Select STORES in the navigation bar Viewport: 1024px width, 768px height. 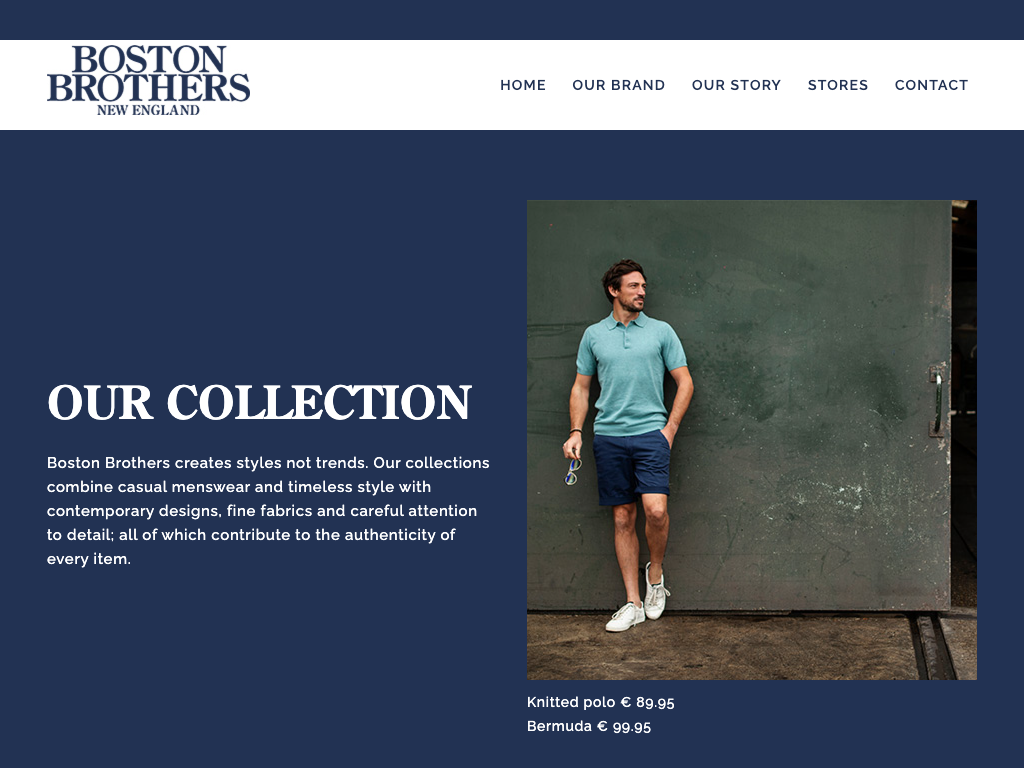pos(838,85)
